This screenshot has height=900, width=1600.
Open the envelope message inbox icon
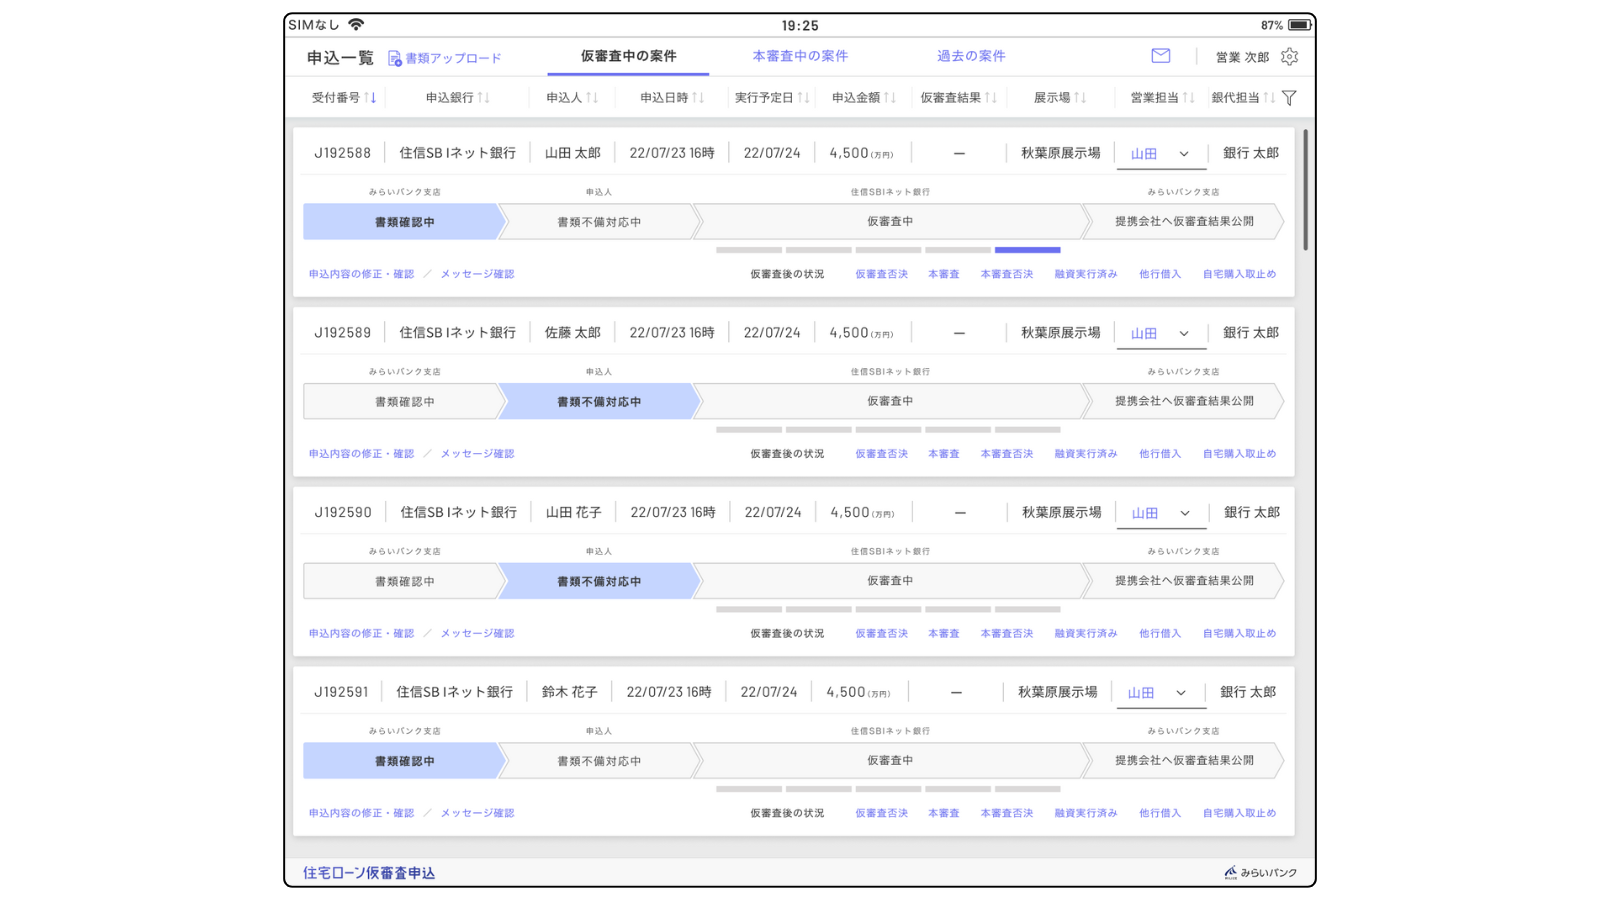1161,56
